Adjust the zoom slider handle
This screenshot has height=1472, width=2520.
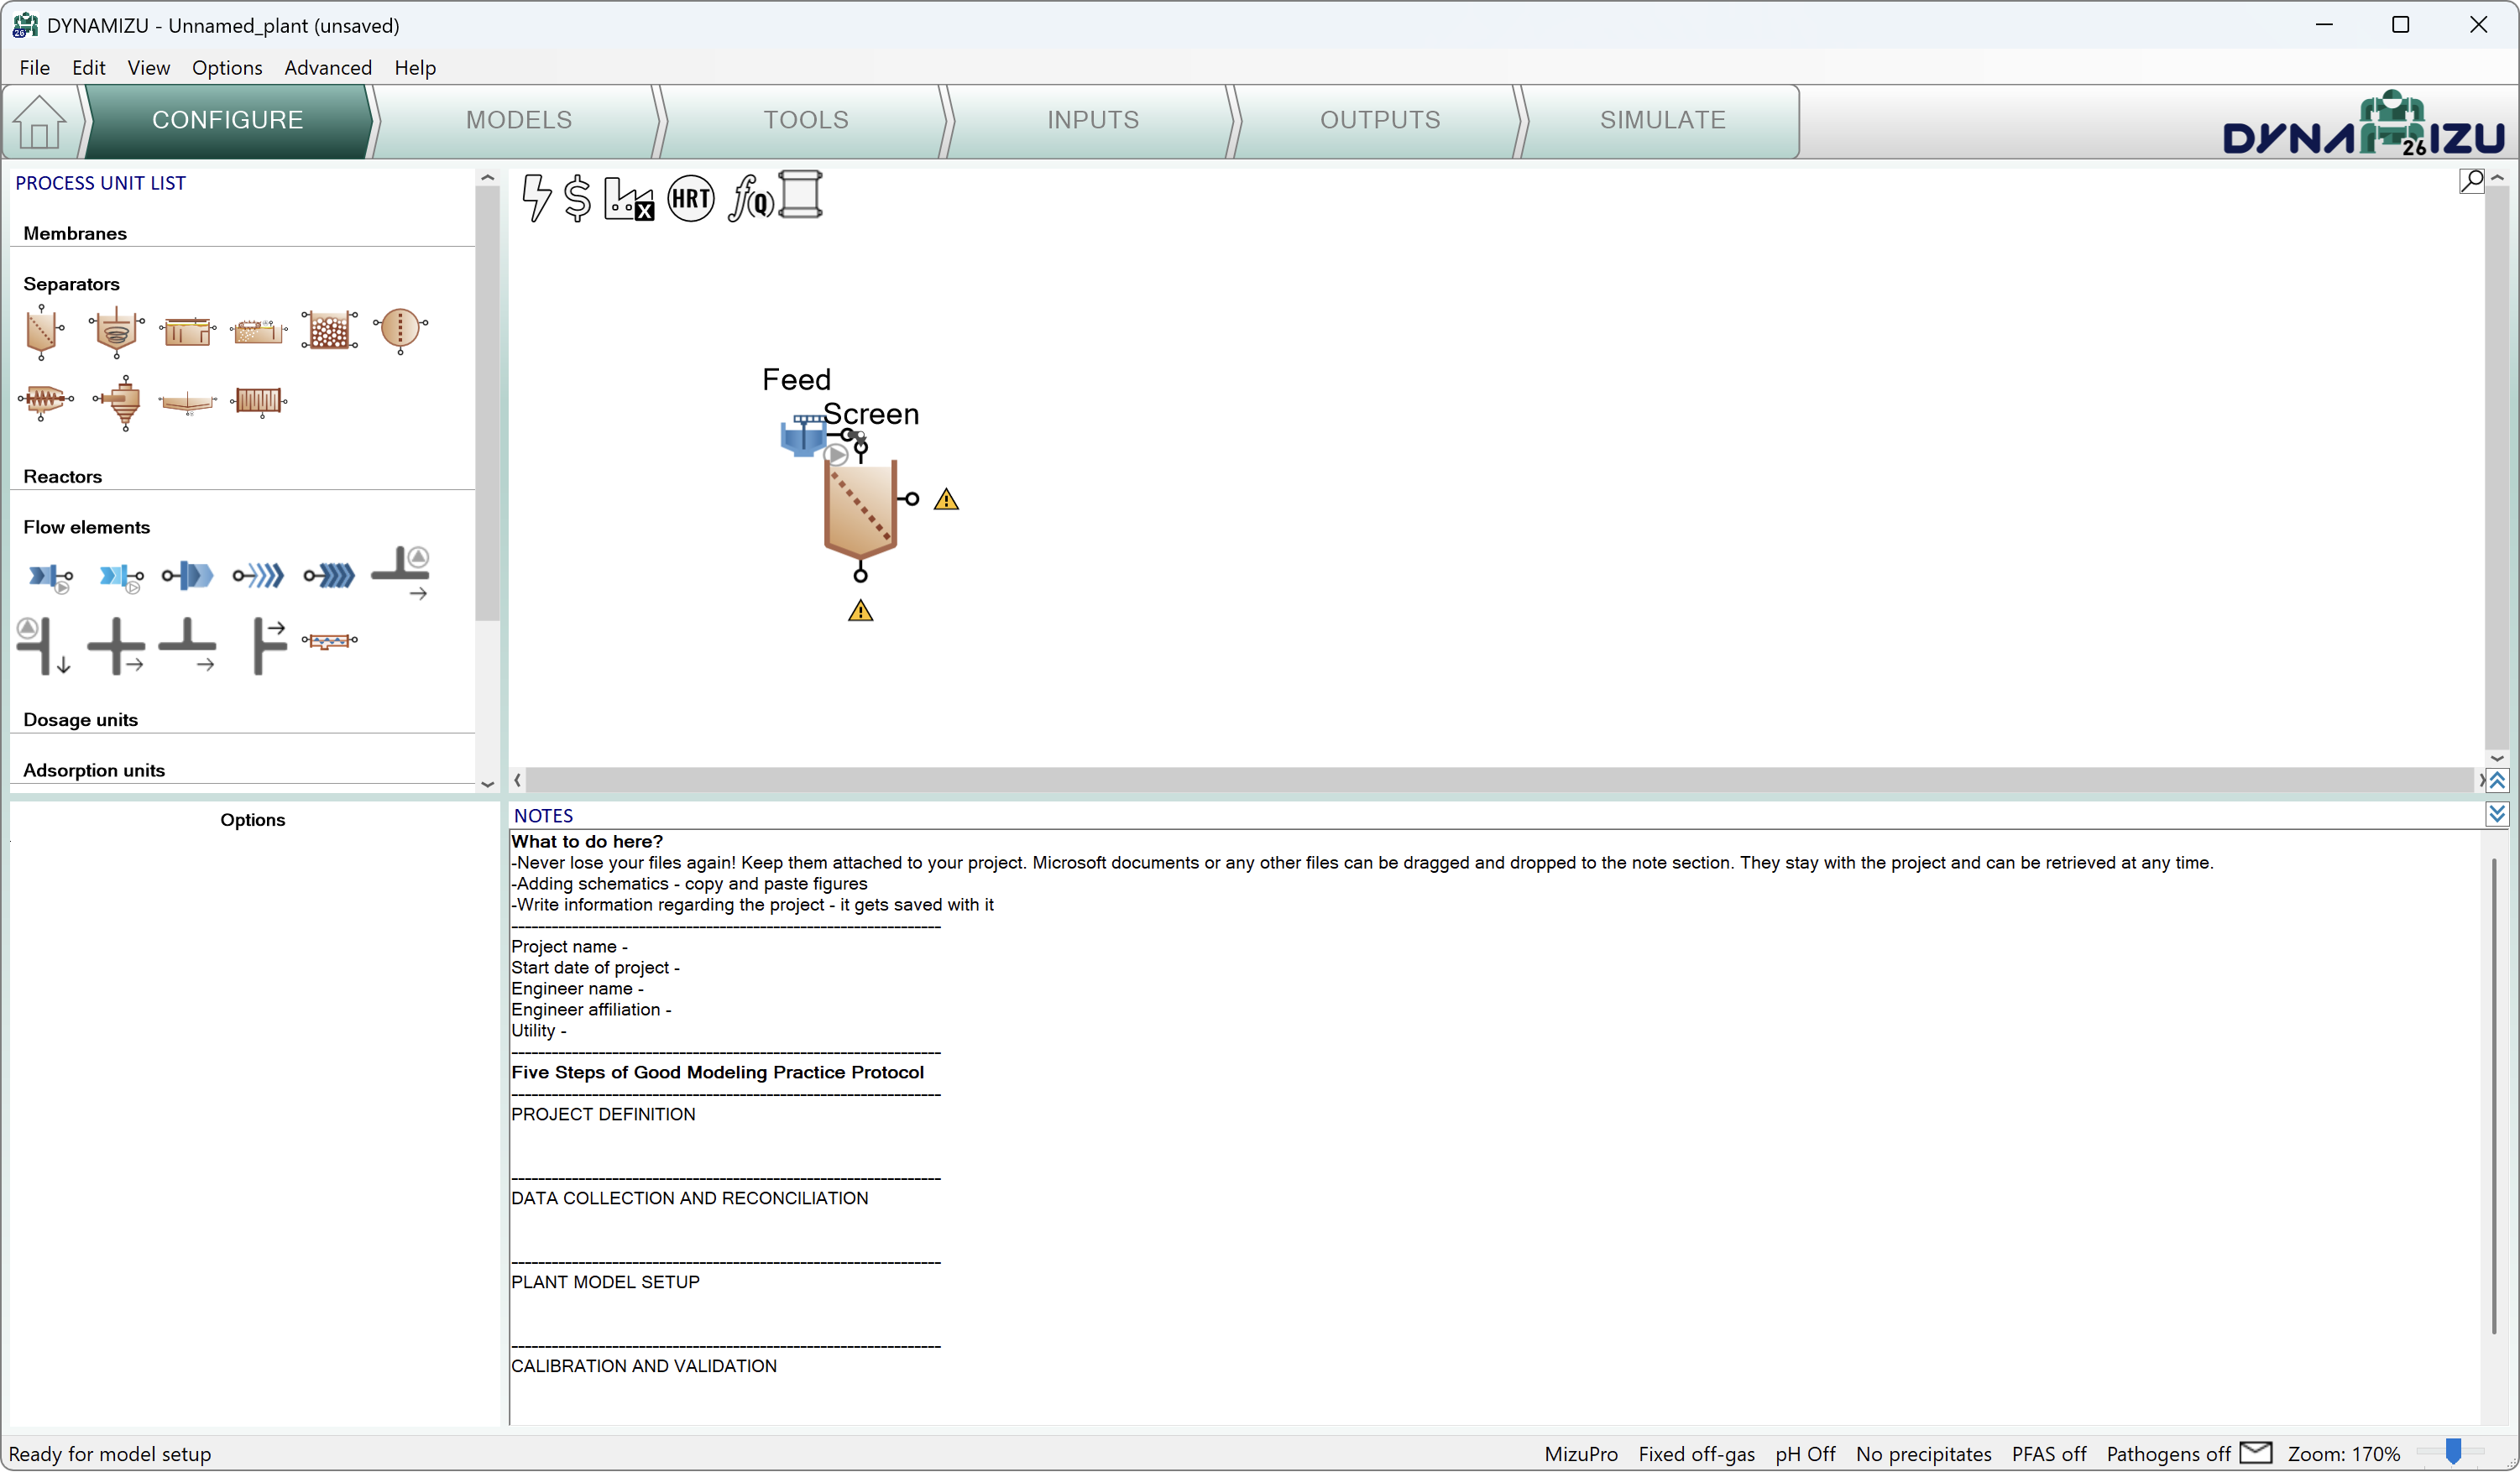(2452, 1451)
